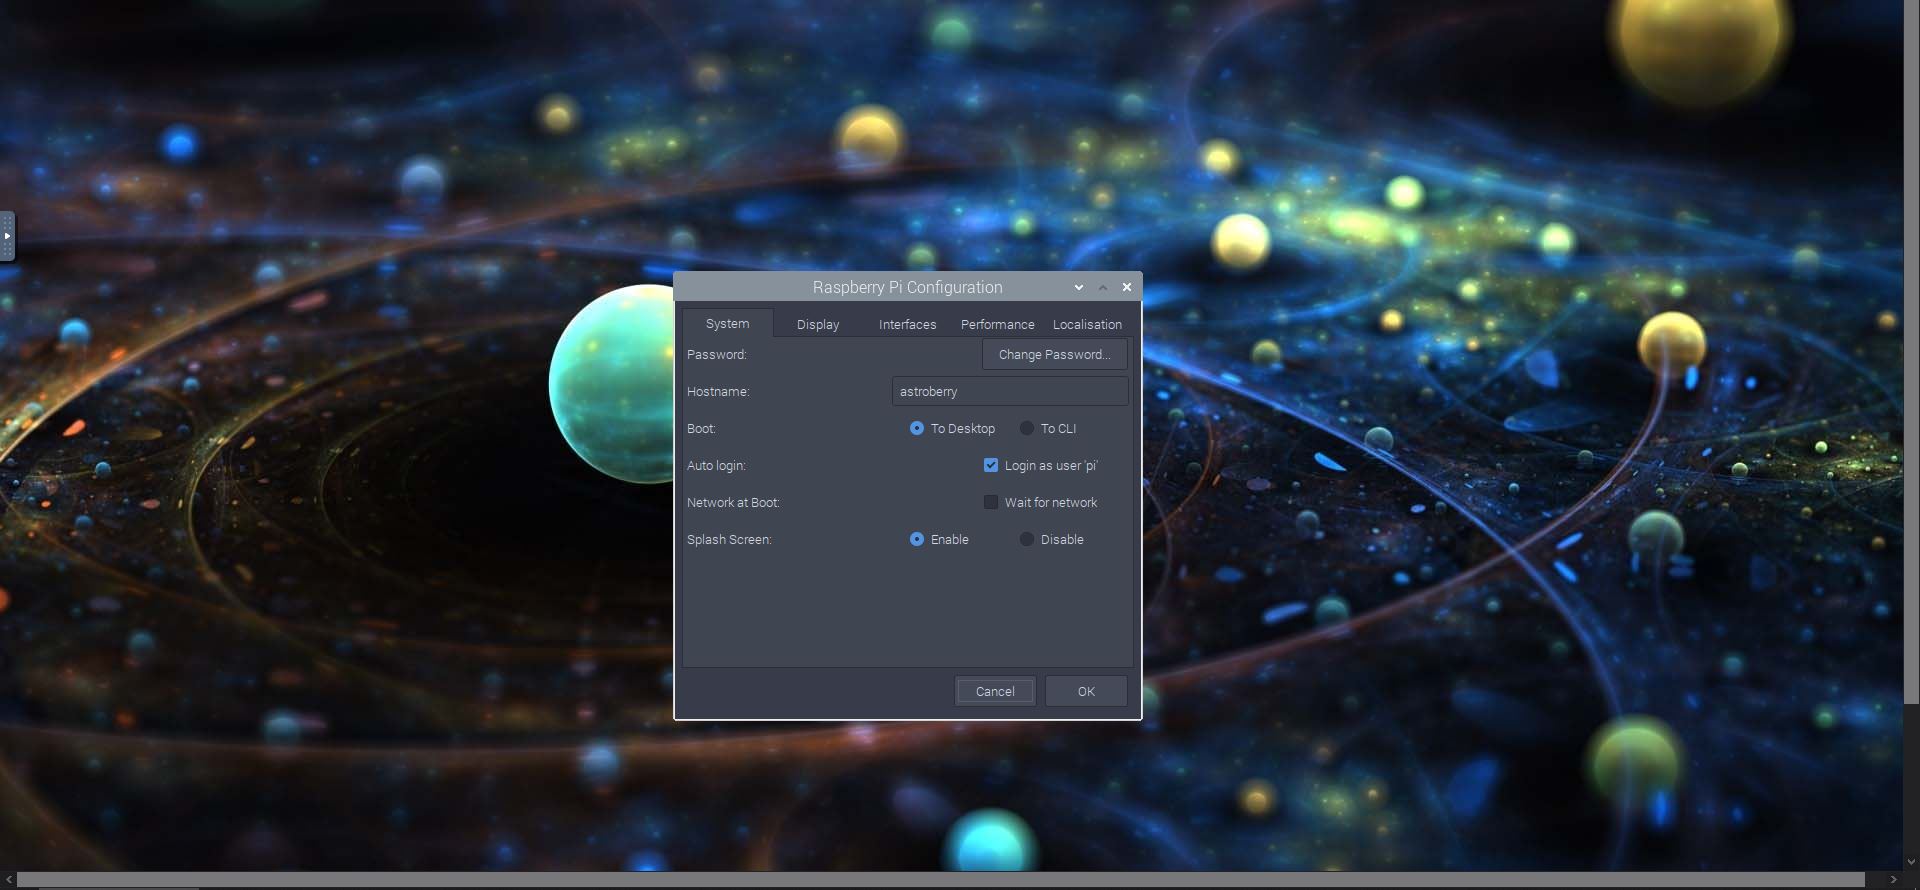Click the Boot label text
1920x890 pixels.
pyautogui.click(x=701, y=428)
